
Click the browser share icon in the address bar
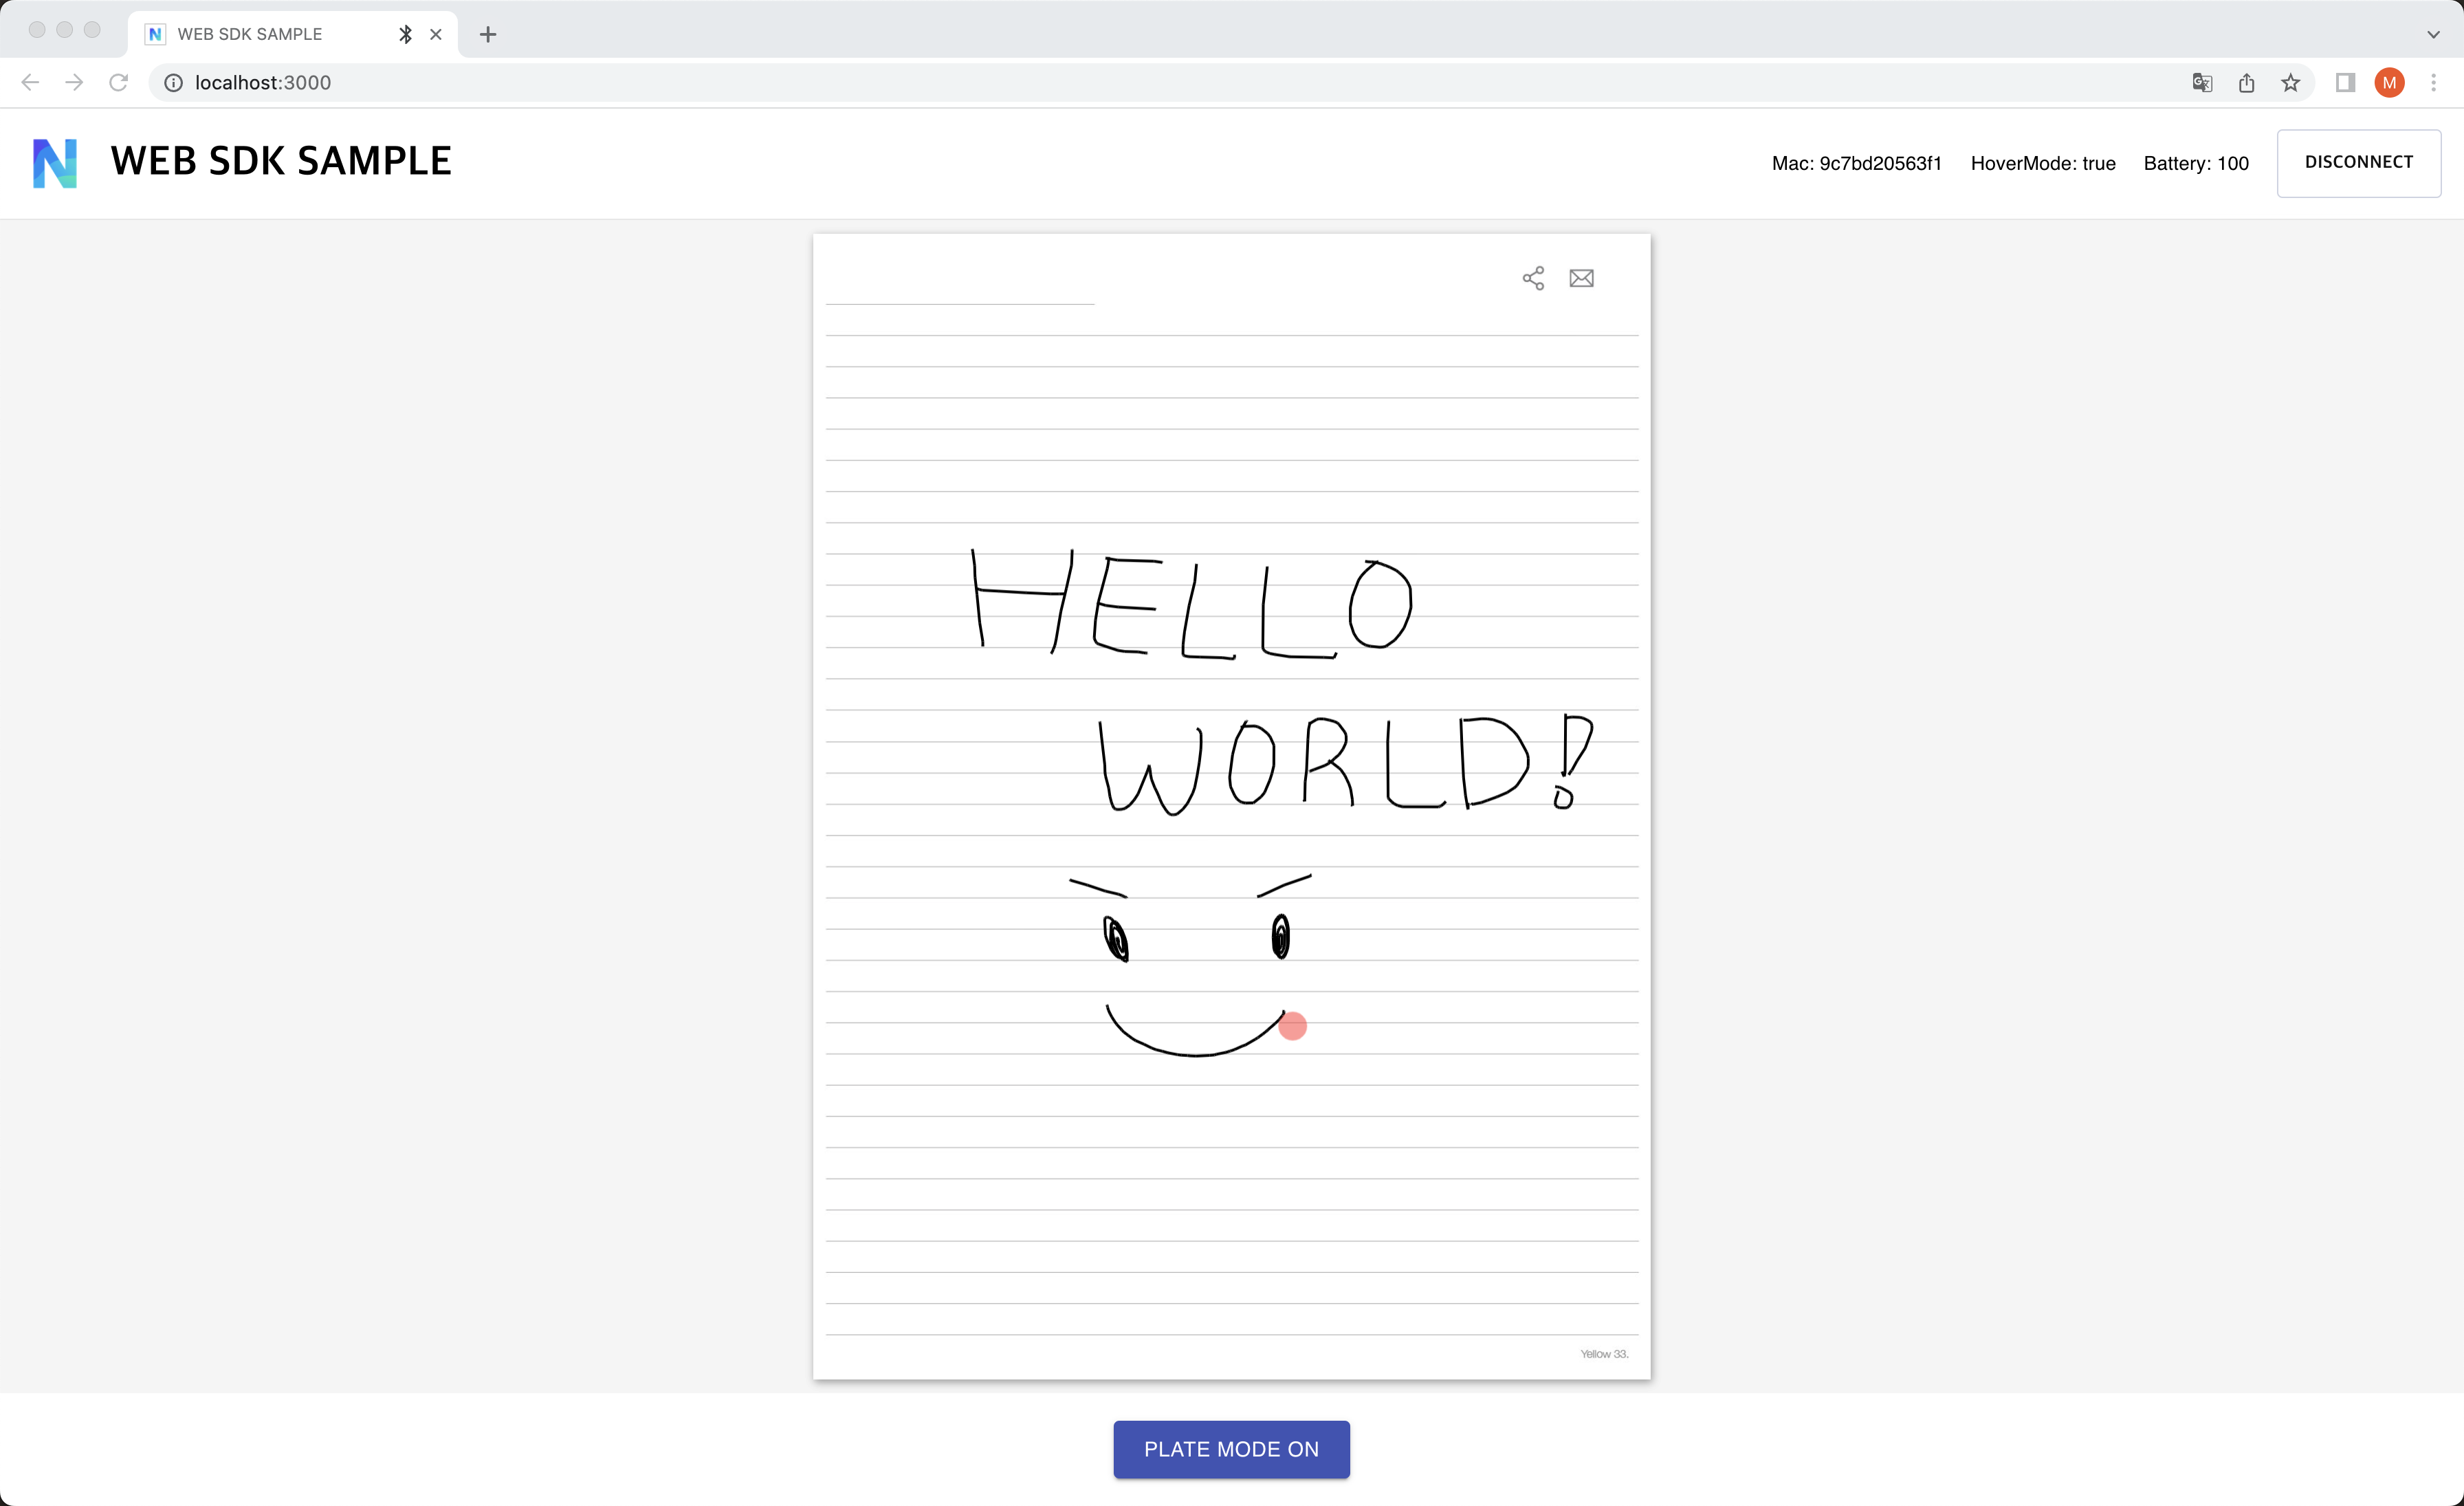(x=2246, y=83)
